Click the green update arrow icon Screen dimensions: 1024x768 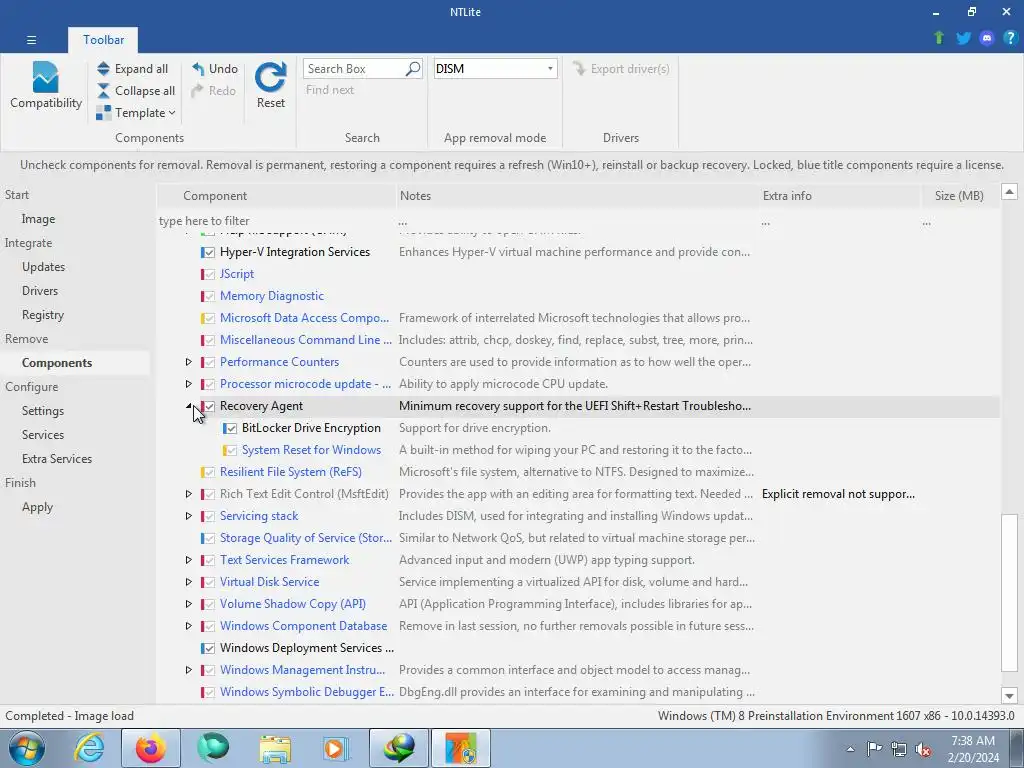click(x=939, y=38)
